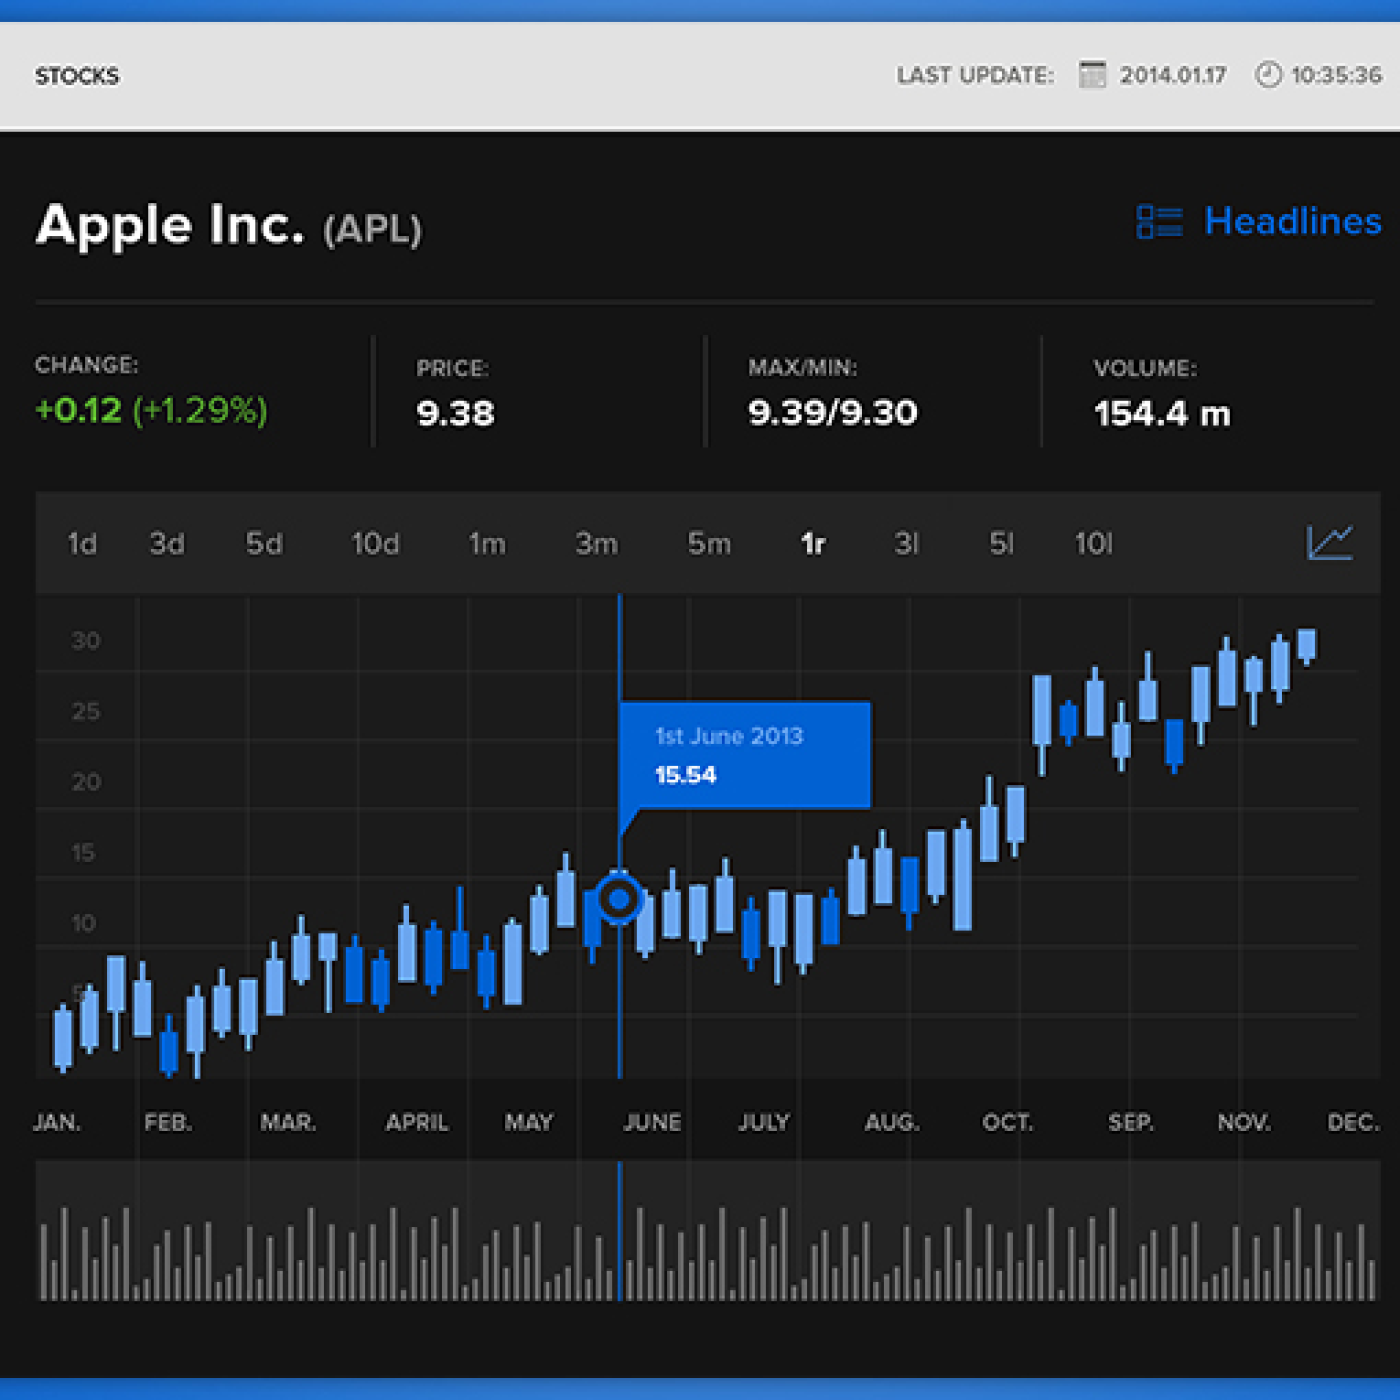Choose the 3l time range tab
The height and width of the screenshot is (1400, 1400).
click(x=906, y=544)
